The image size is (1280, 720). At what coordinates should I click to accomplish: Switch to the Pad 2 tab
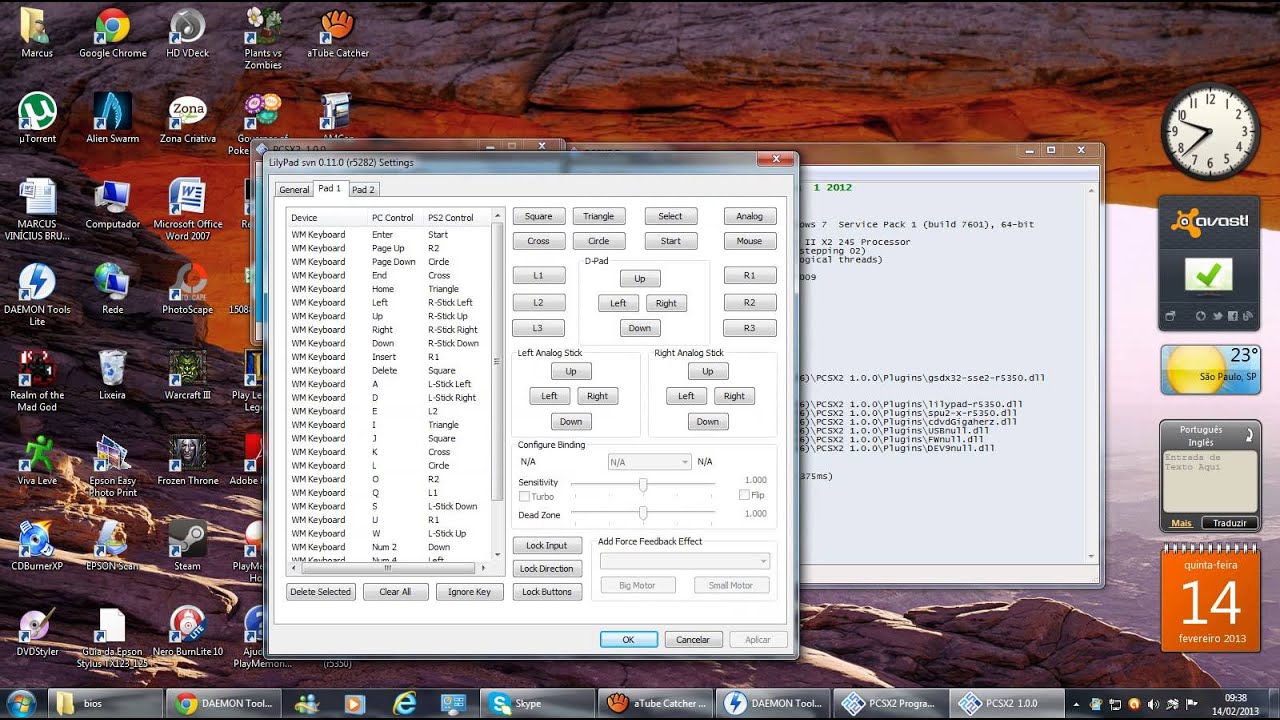[x=363, y=189]
